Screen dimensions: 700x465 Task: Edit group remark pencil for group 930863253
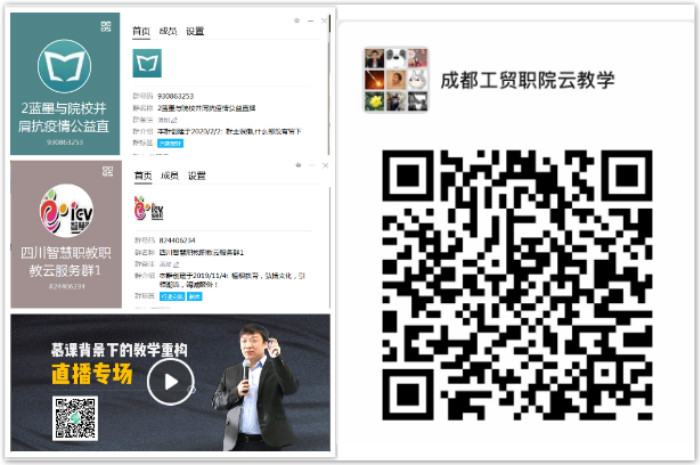[174, 120]
